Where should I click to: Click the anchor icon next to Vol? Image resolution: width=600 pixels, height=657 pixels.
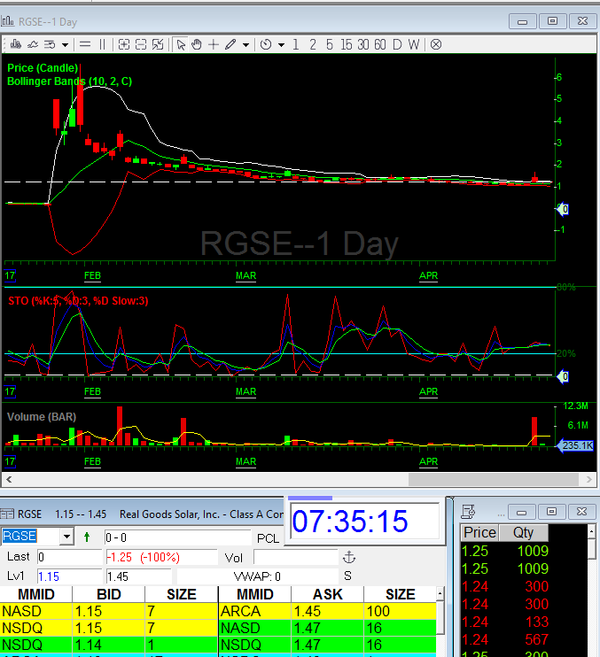[349, 557]
